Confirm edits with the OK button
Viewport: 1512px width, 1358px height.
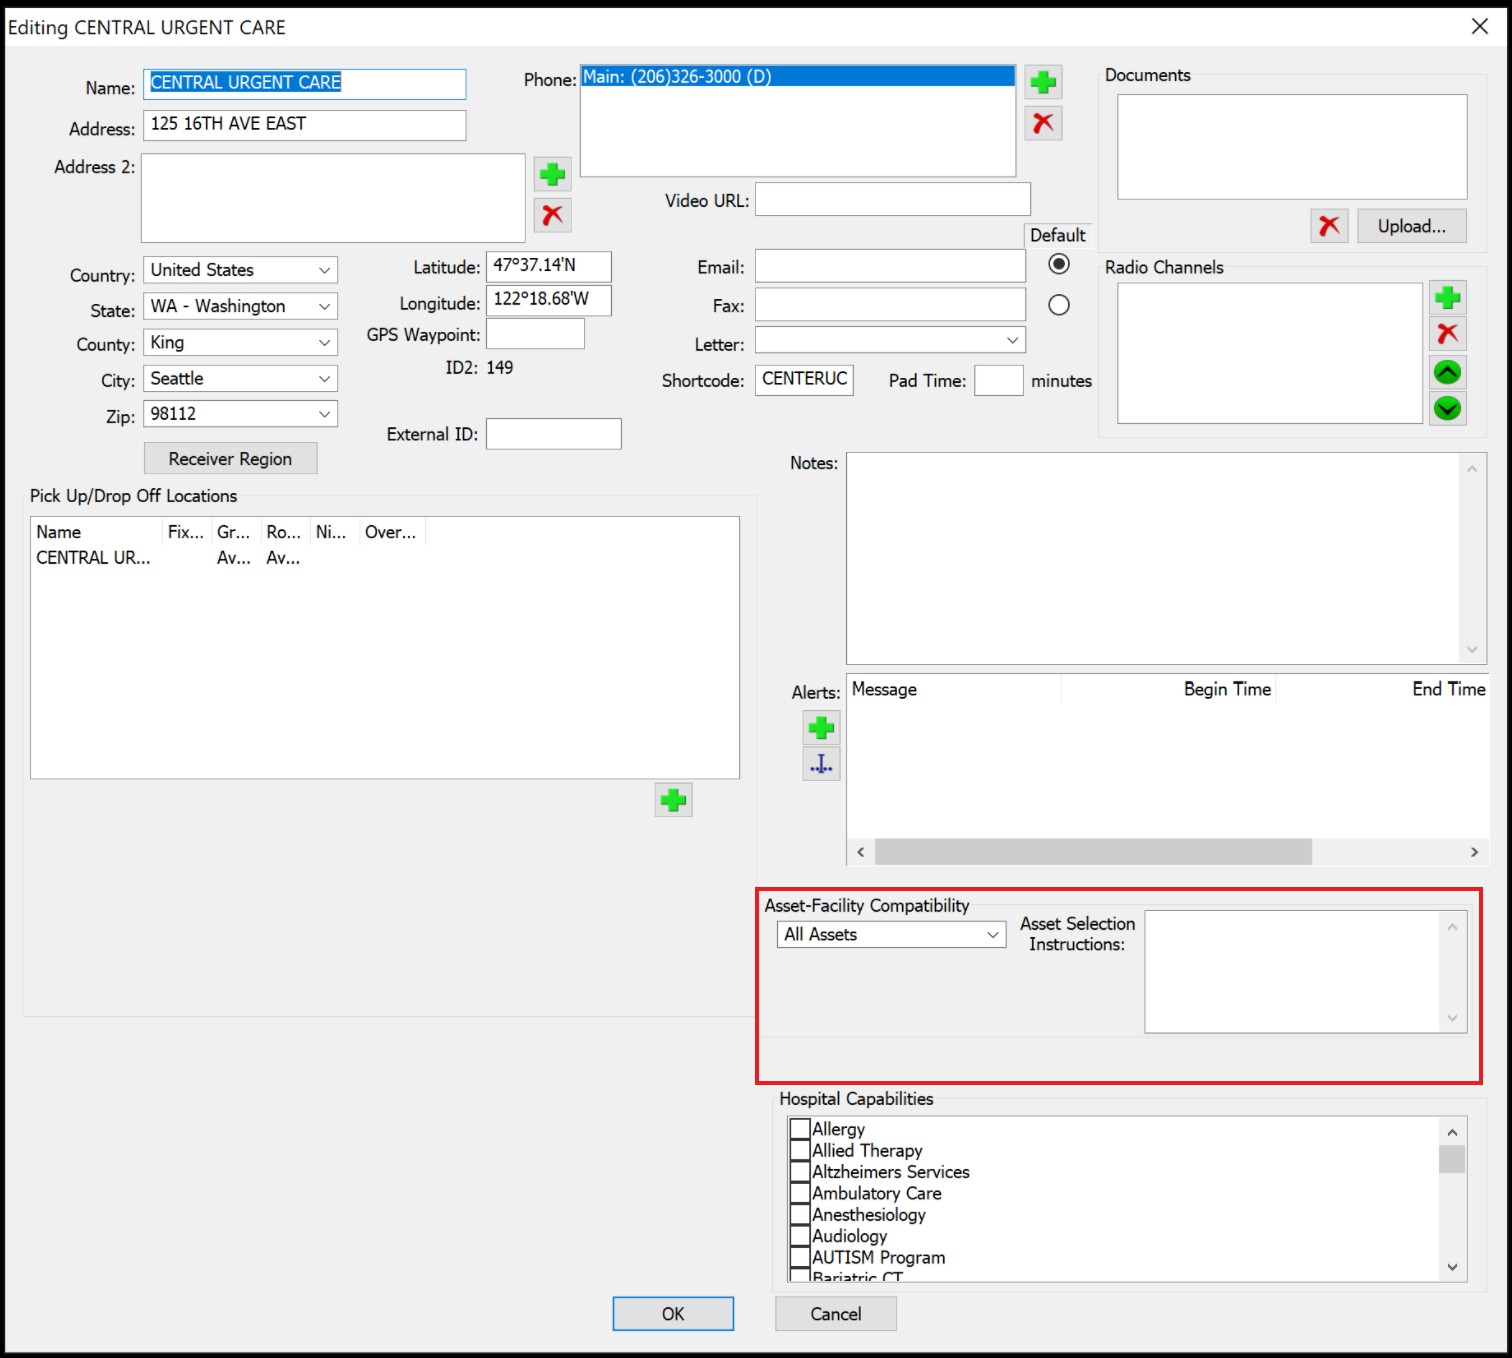673,1314
